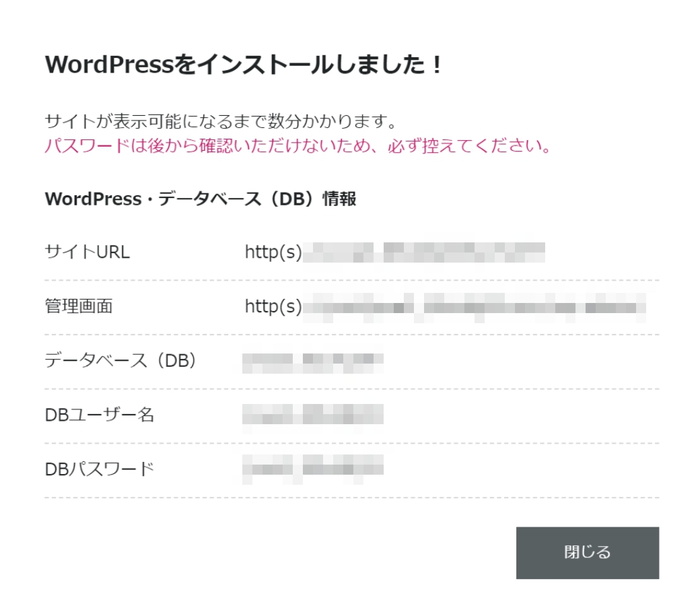Click the blurred database name value
Image resolution: width=700 pixels, height=608 pixels.
click(313, 363)
